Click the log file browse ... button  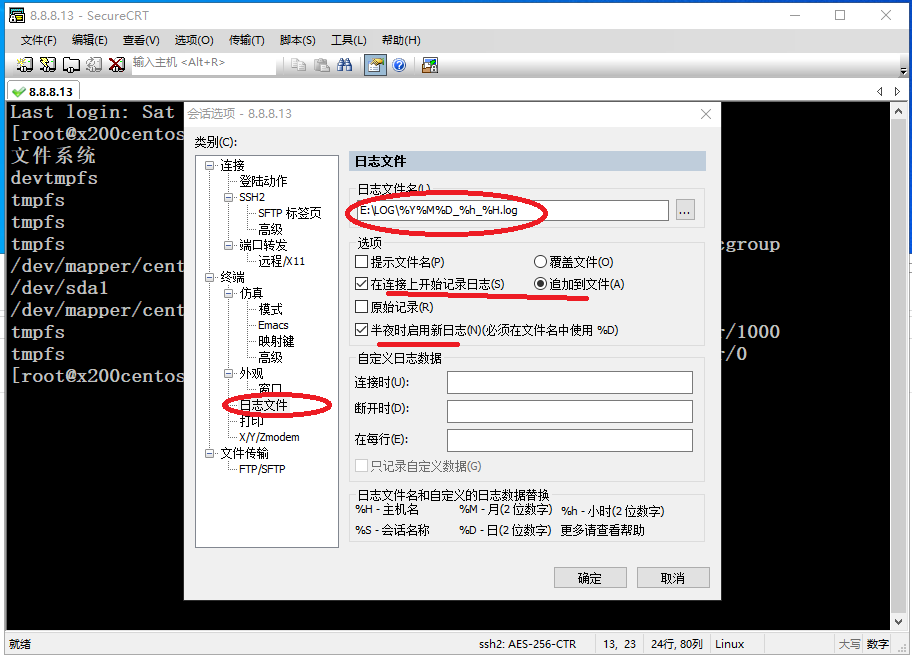[x=685, y=210]
